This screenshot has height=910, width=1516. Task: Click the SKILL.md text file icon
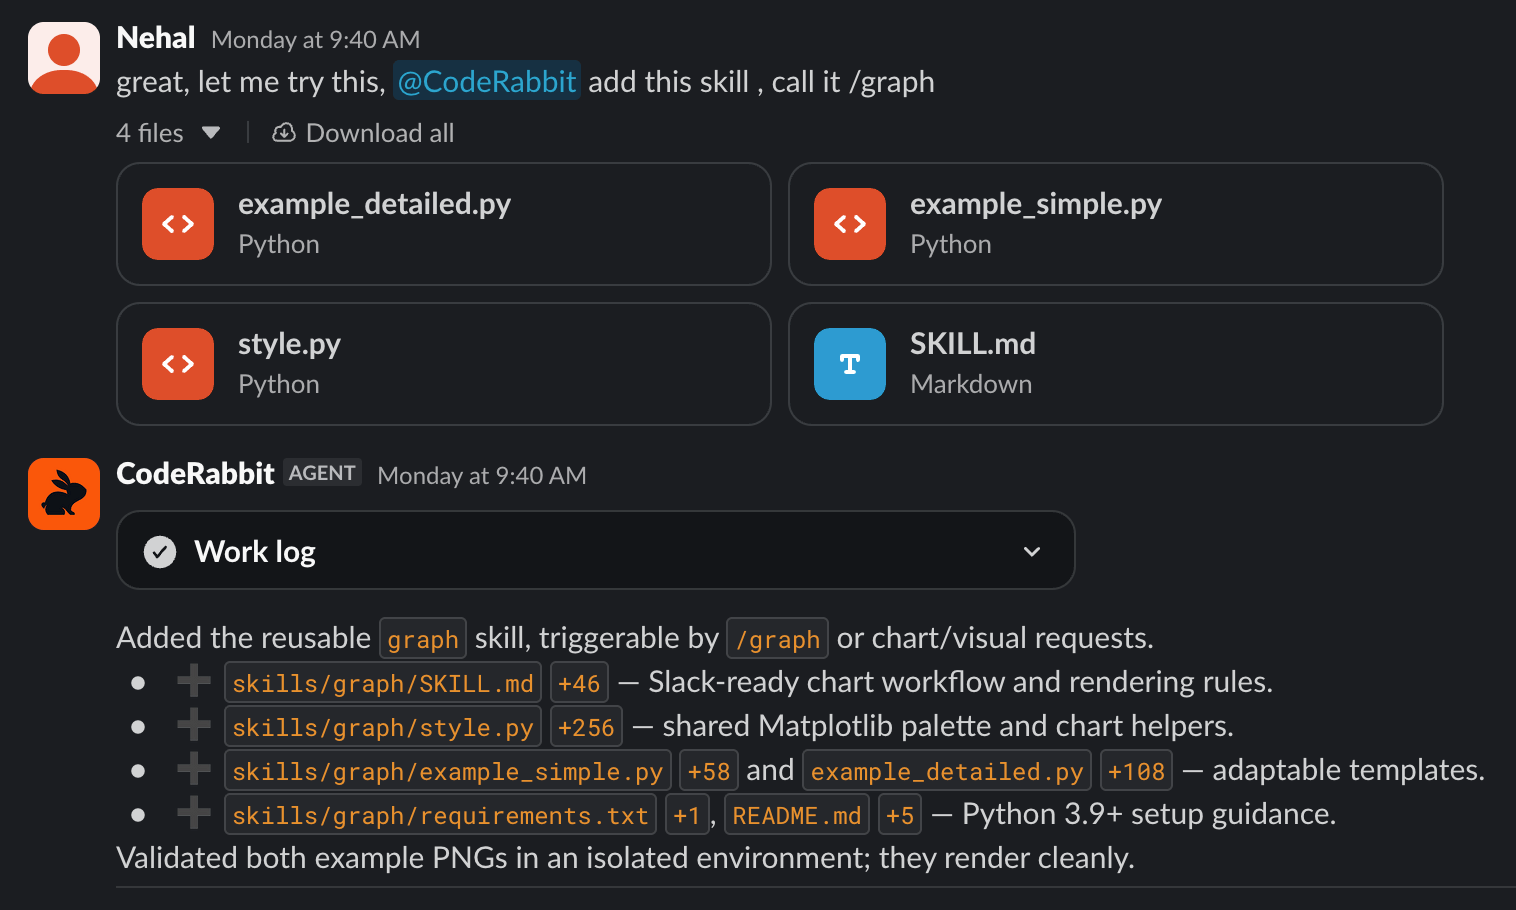(850, 364)
